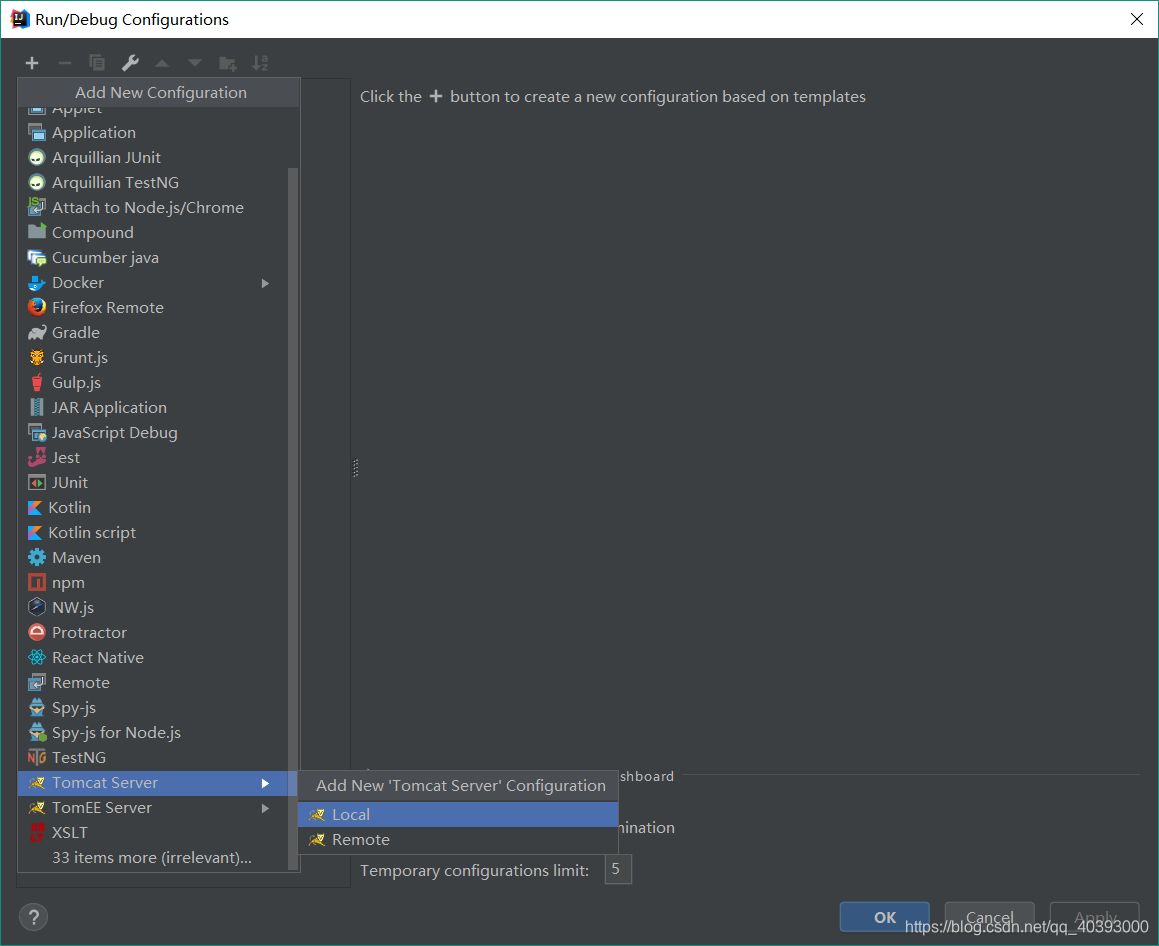
Task: Click the Cancel button
Action: point(989,917)
